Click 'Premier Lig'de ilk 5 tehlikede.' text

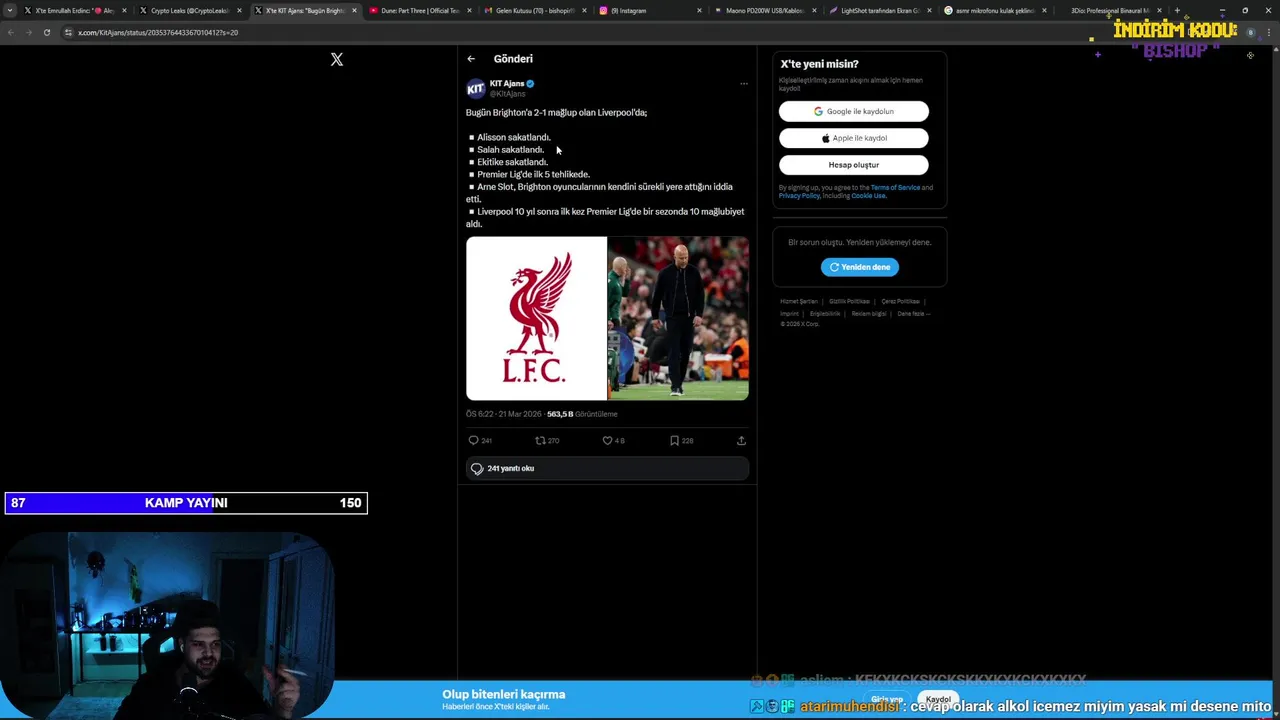pos(534,174)
